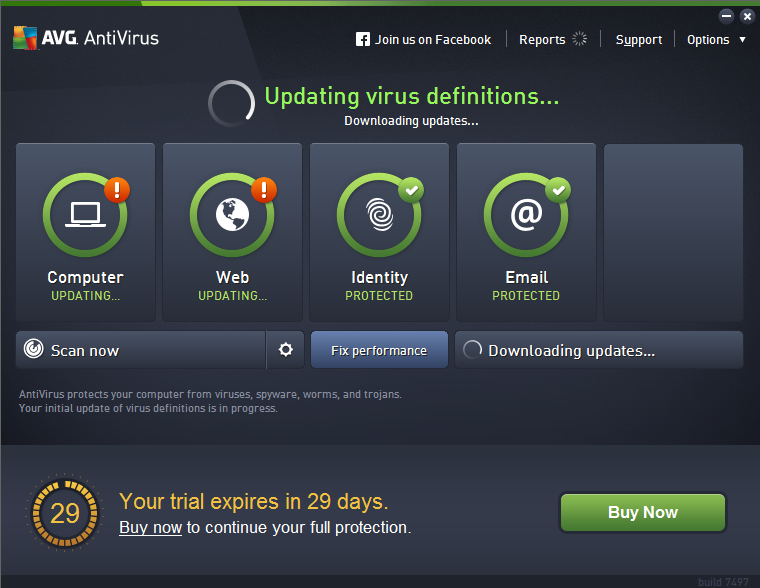This screenshot has height=588, width=760.
Task: Click the Computer UPDATING... status text
Action: [x=85, y=296]
